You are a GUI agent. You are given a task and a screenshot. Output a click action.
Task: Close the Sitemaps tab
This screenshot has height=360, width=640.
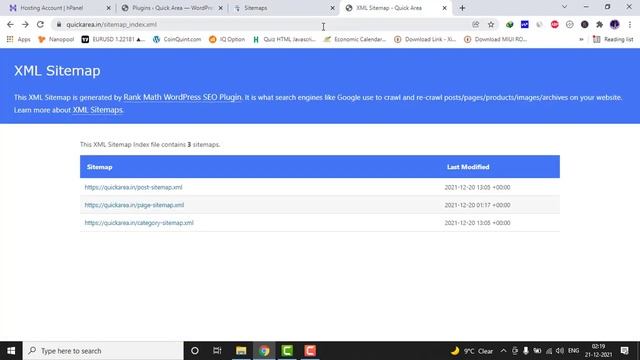pyautogui.click(x=332, y=8)
